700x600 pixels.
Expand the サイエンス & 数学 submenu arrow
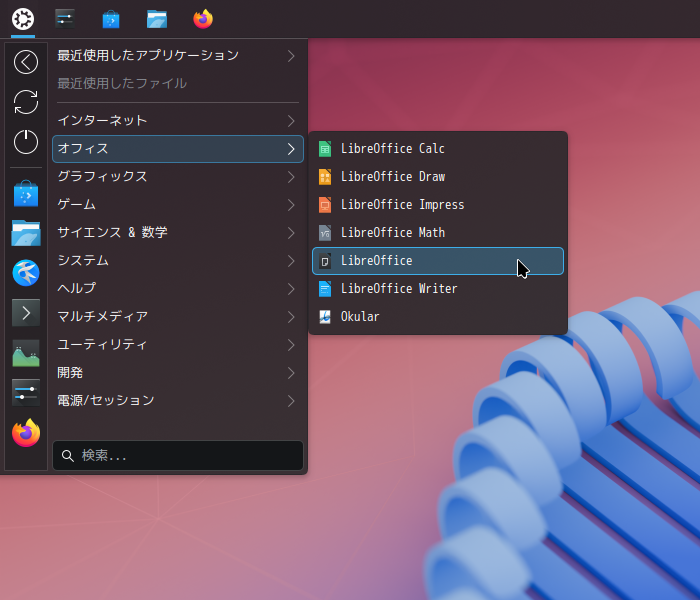291,233
